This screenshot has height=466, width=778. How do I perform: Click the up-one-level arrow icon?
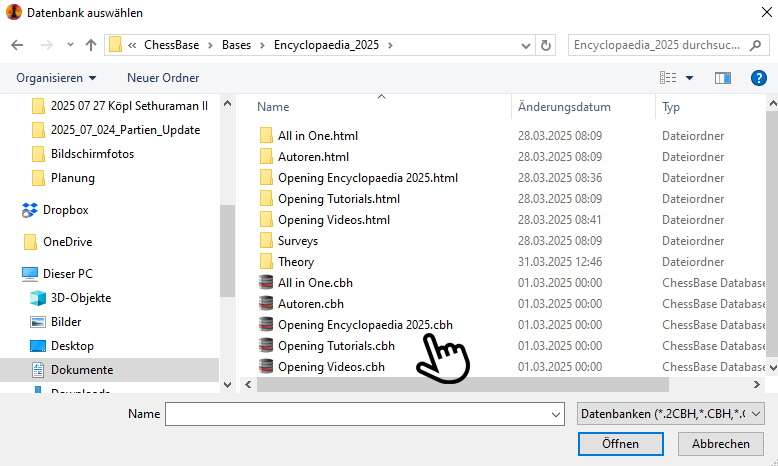point(91,45)
